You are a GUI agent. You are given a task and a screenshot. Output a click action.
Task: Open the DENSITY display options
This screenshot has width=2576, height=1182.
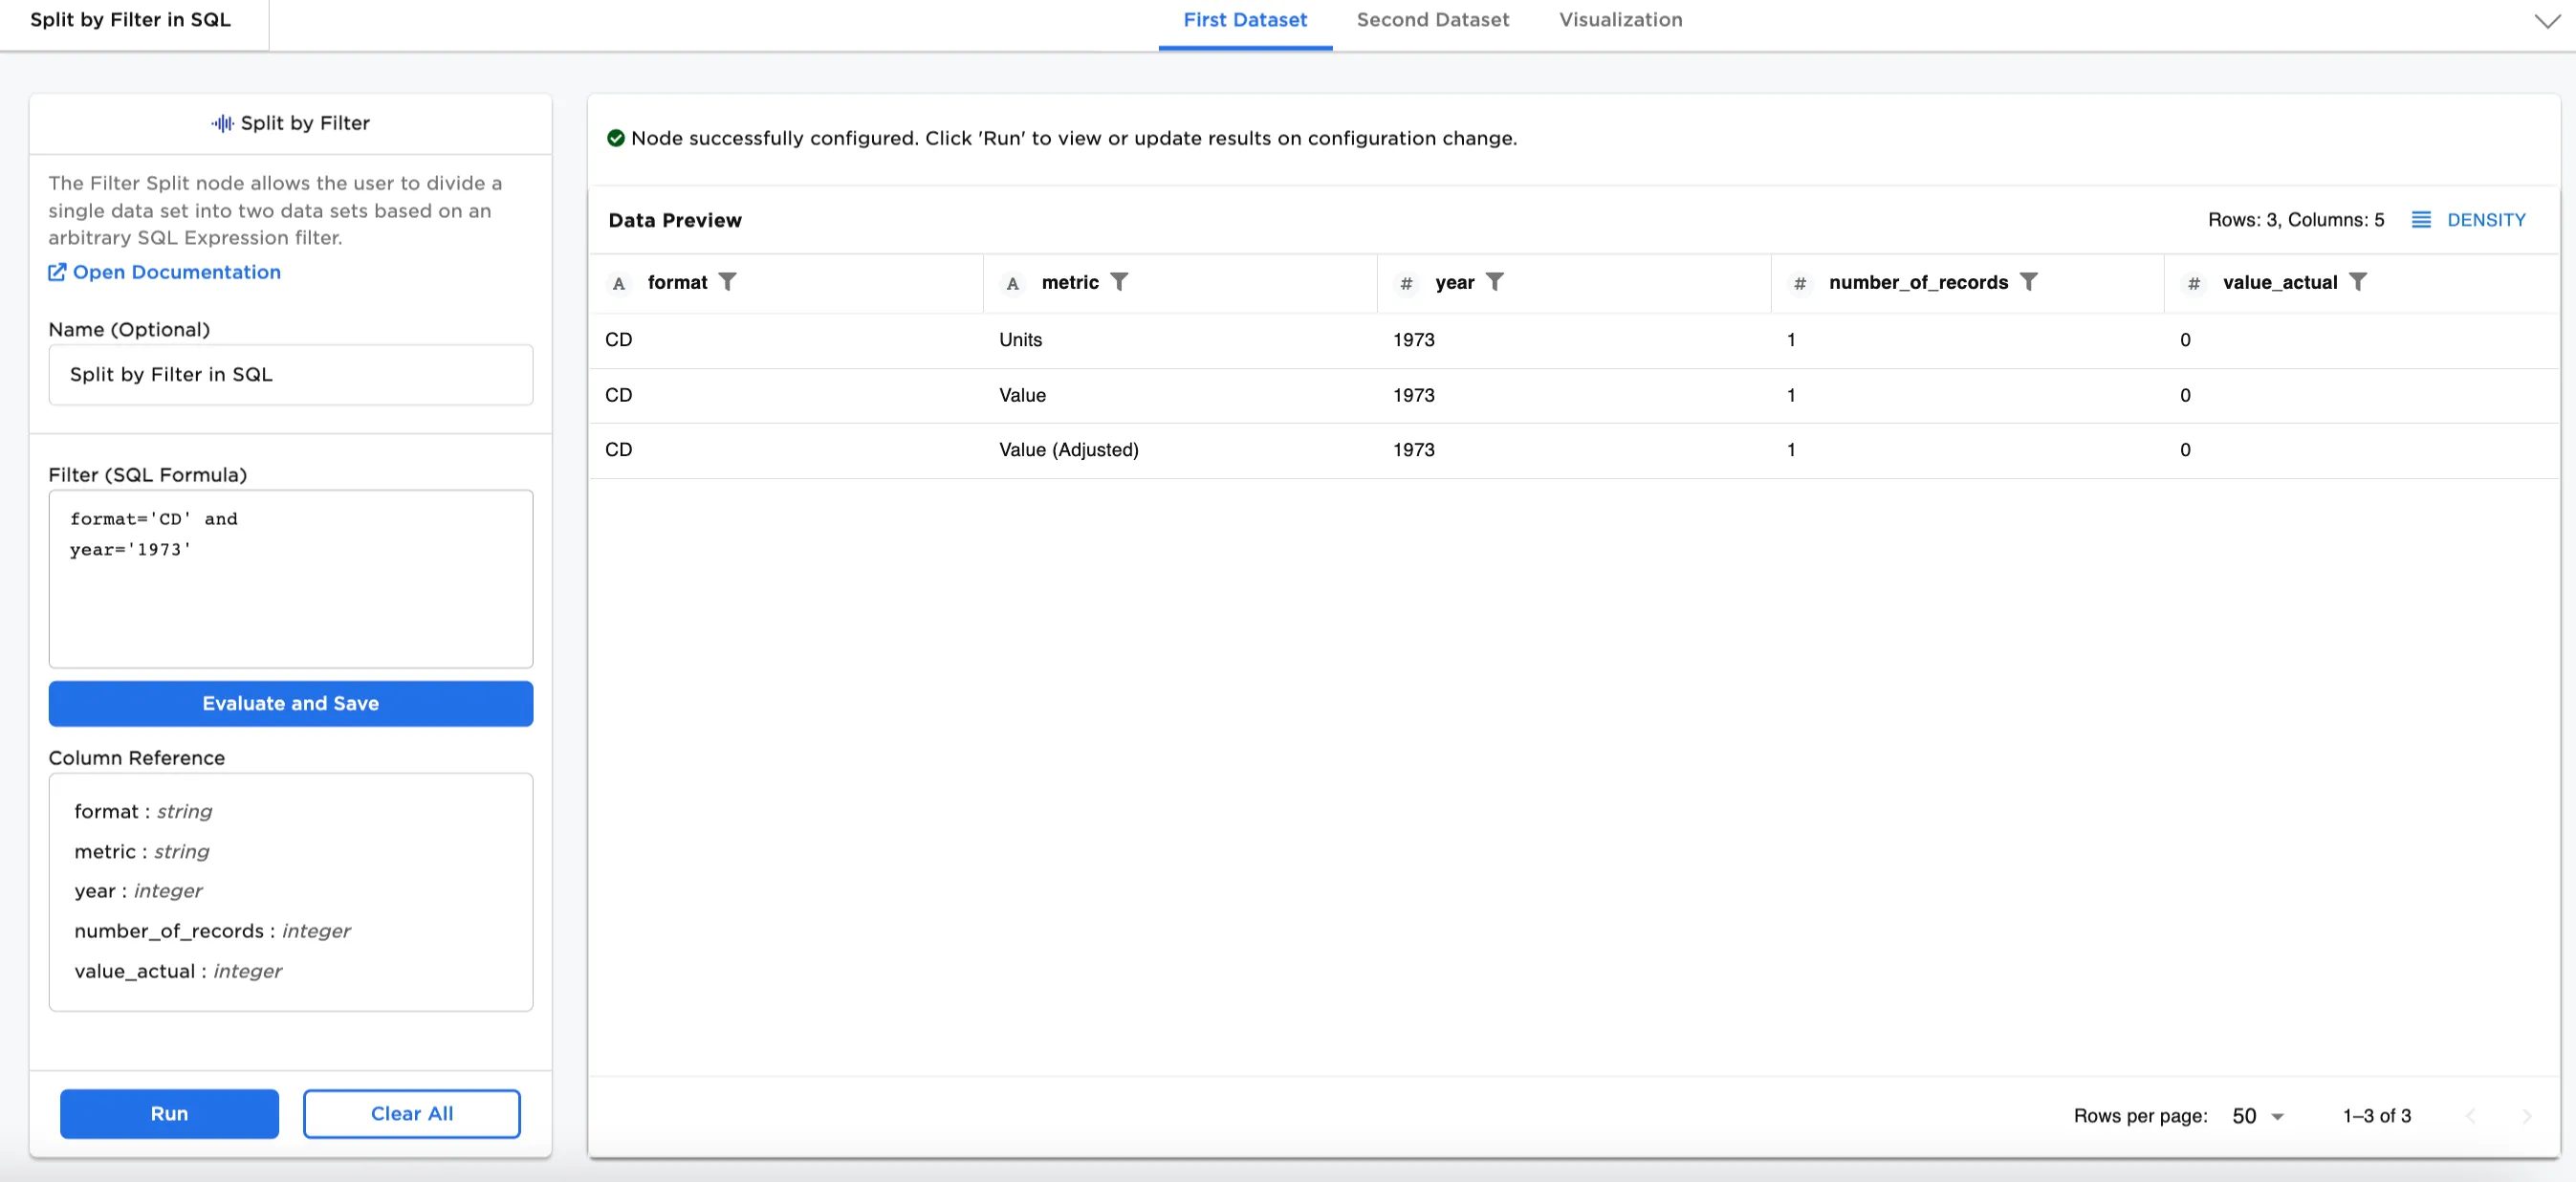(x=2470, y=219)
